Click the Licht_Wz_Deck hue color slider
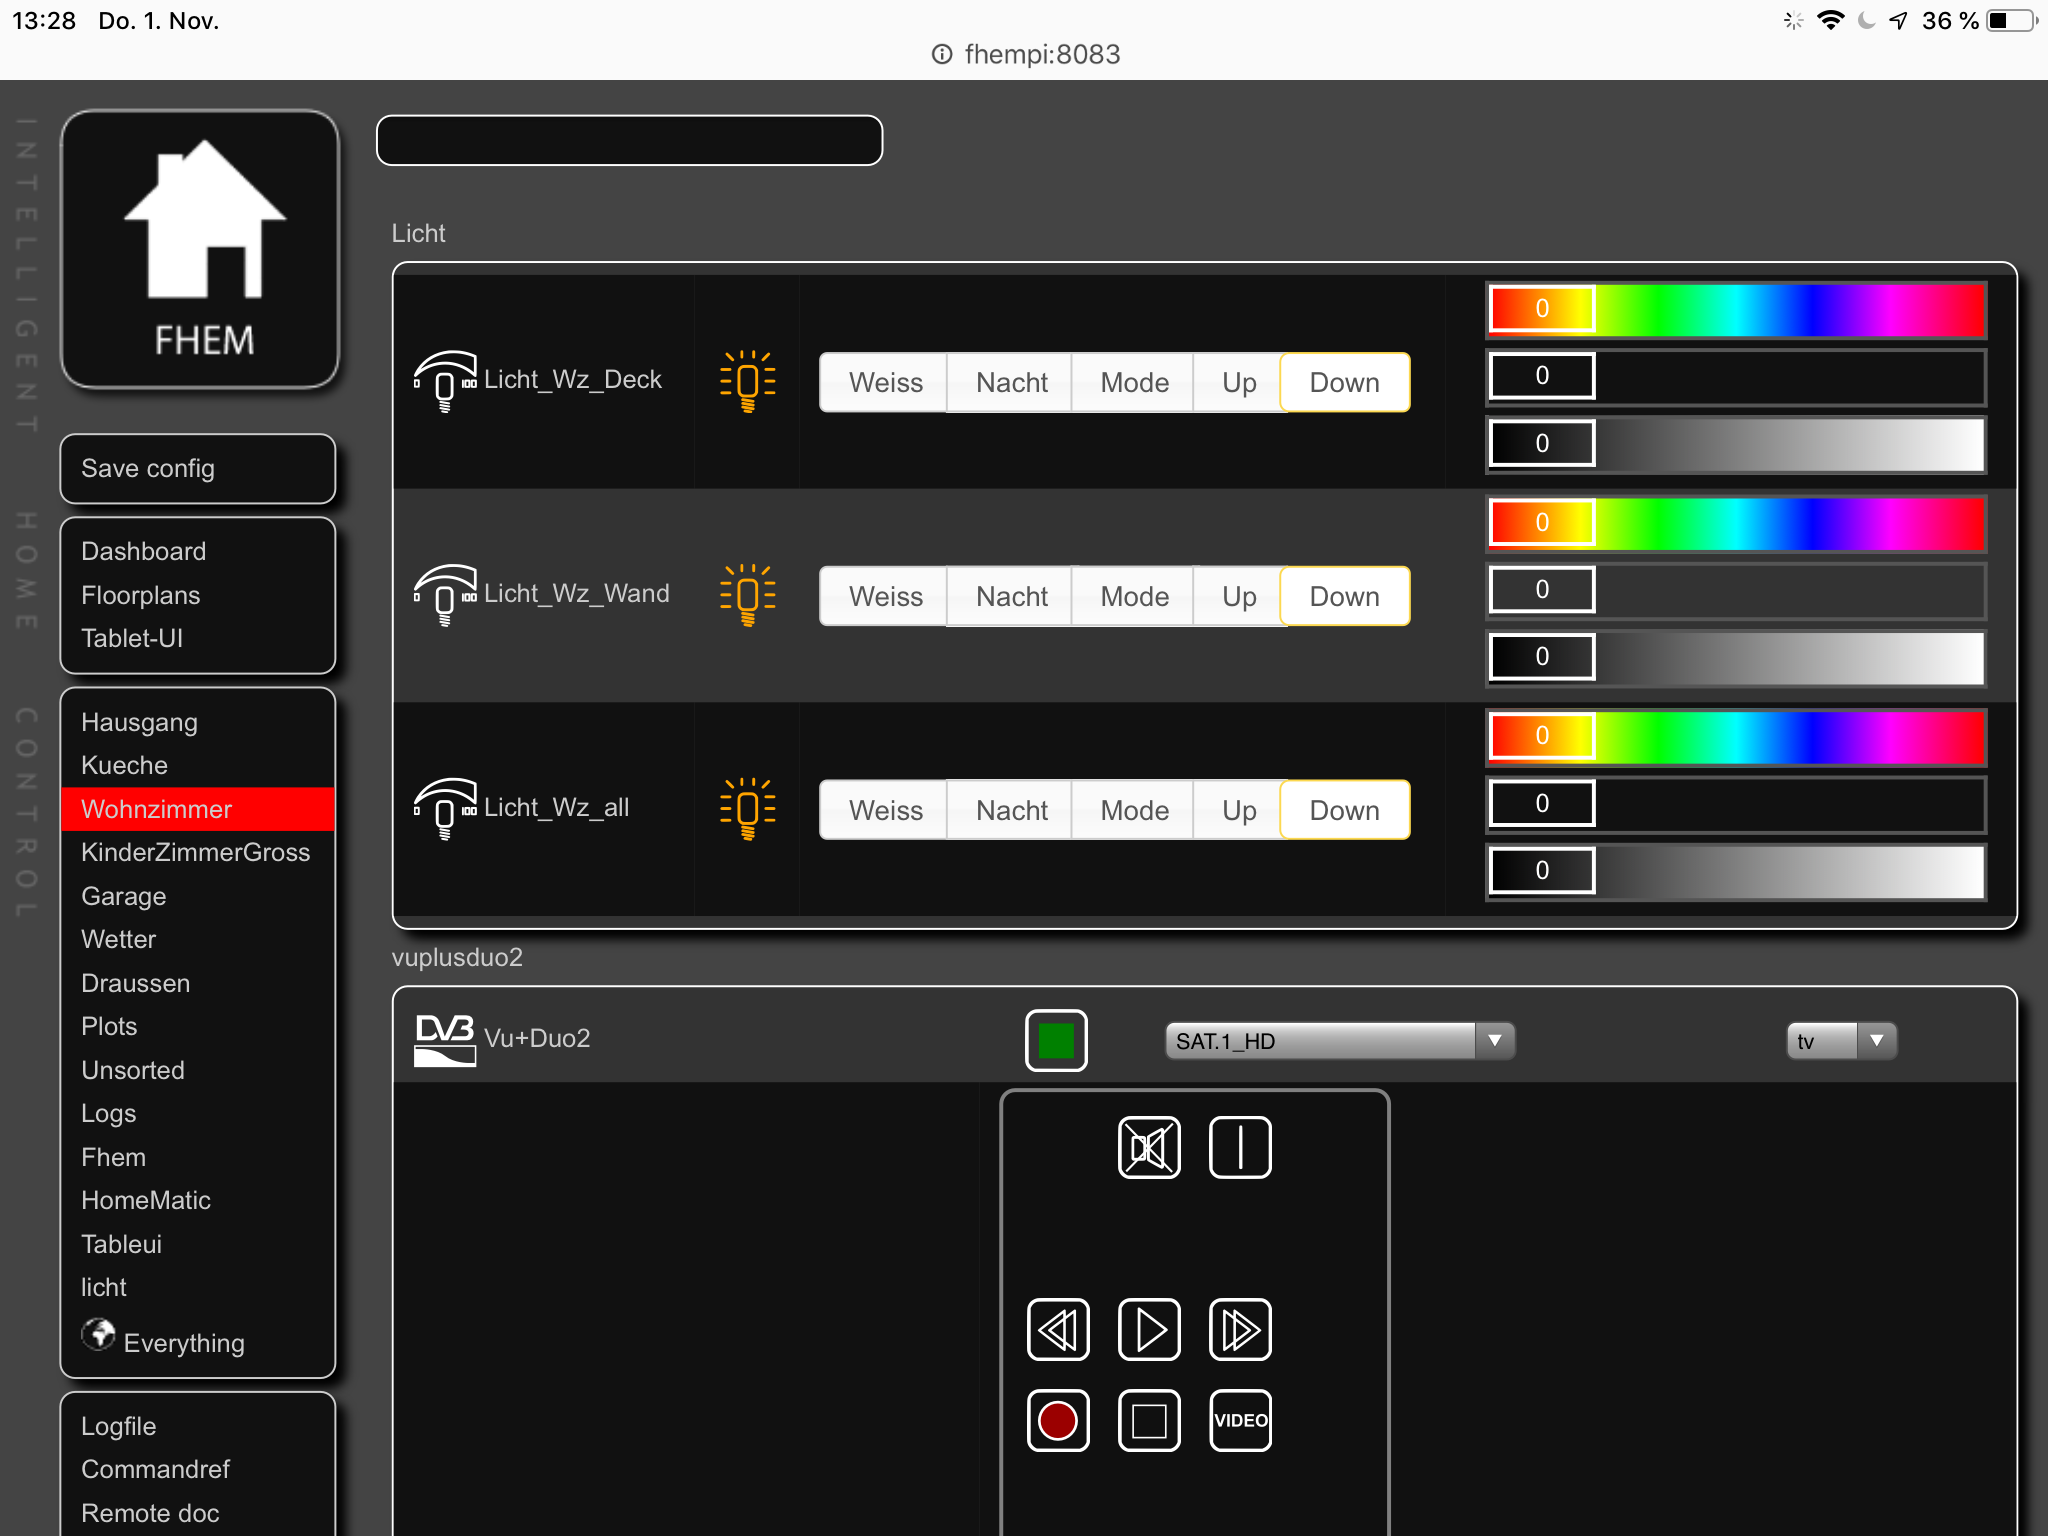This screenshot has height=1536, width=2048. (1735, 309)
